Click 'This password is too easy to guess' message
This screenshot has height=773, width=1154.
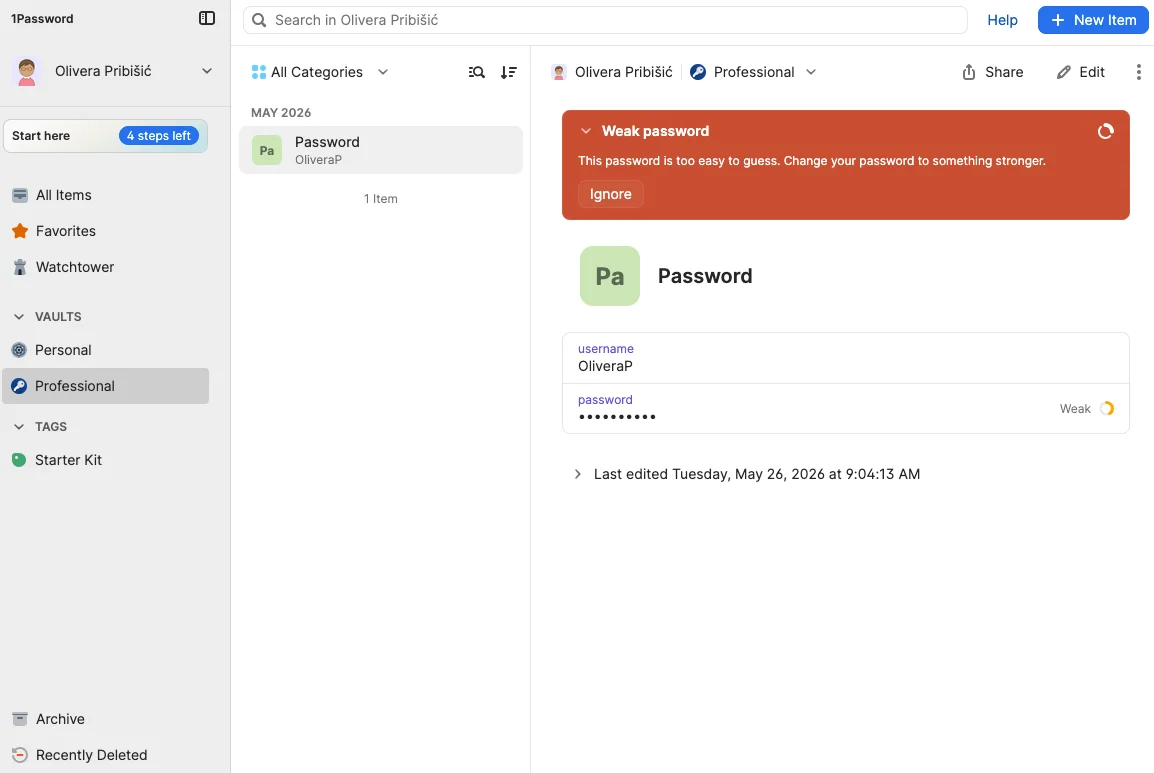pyautogui.click(x=811, y=160)
